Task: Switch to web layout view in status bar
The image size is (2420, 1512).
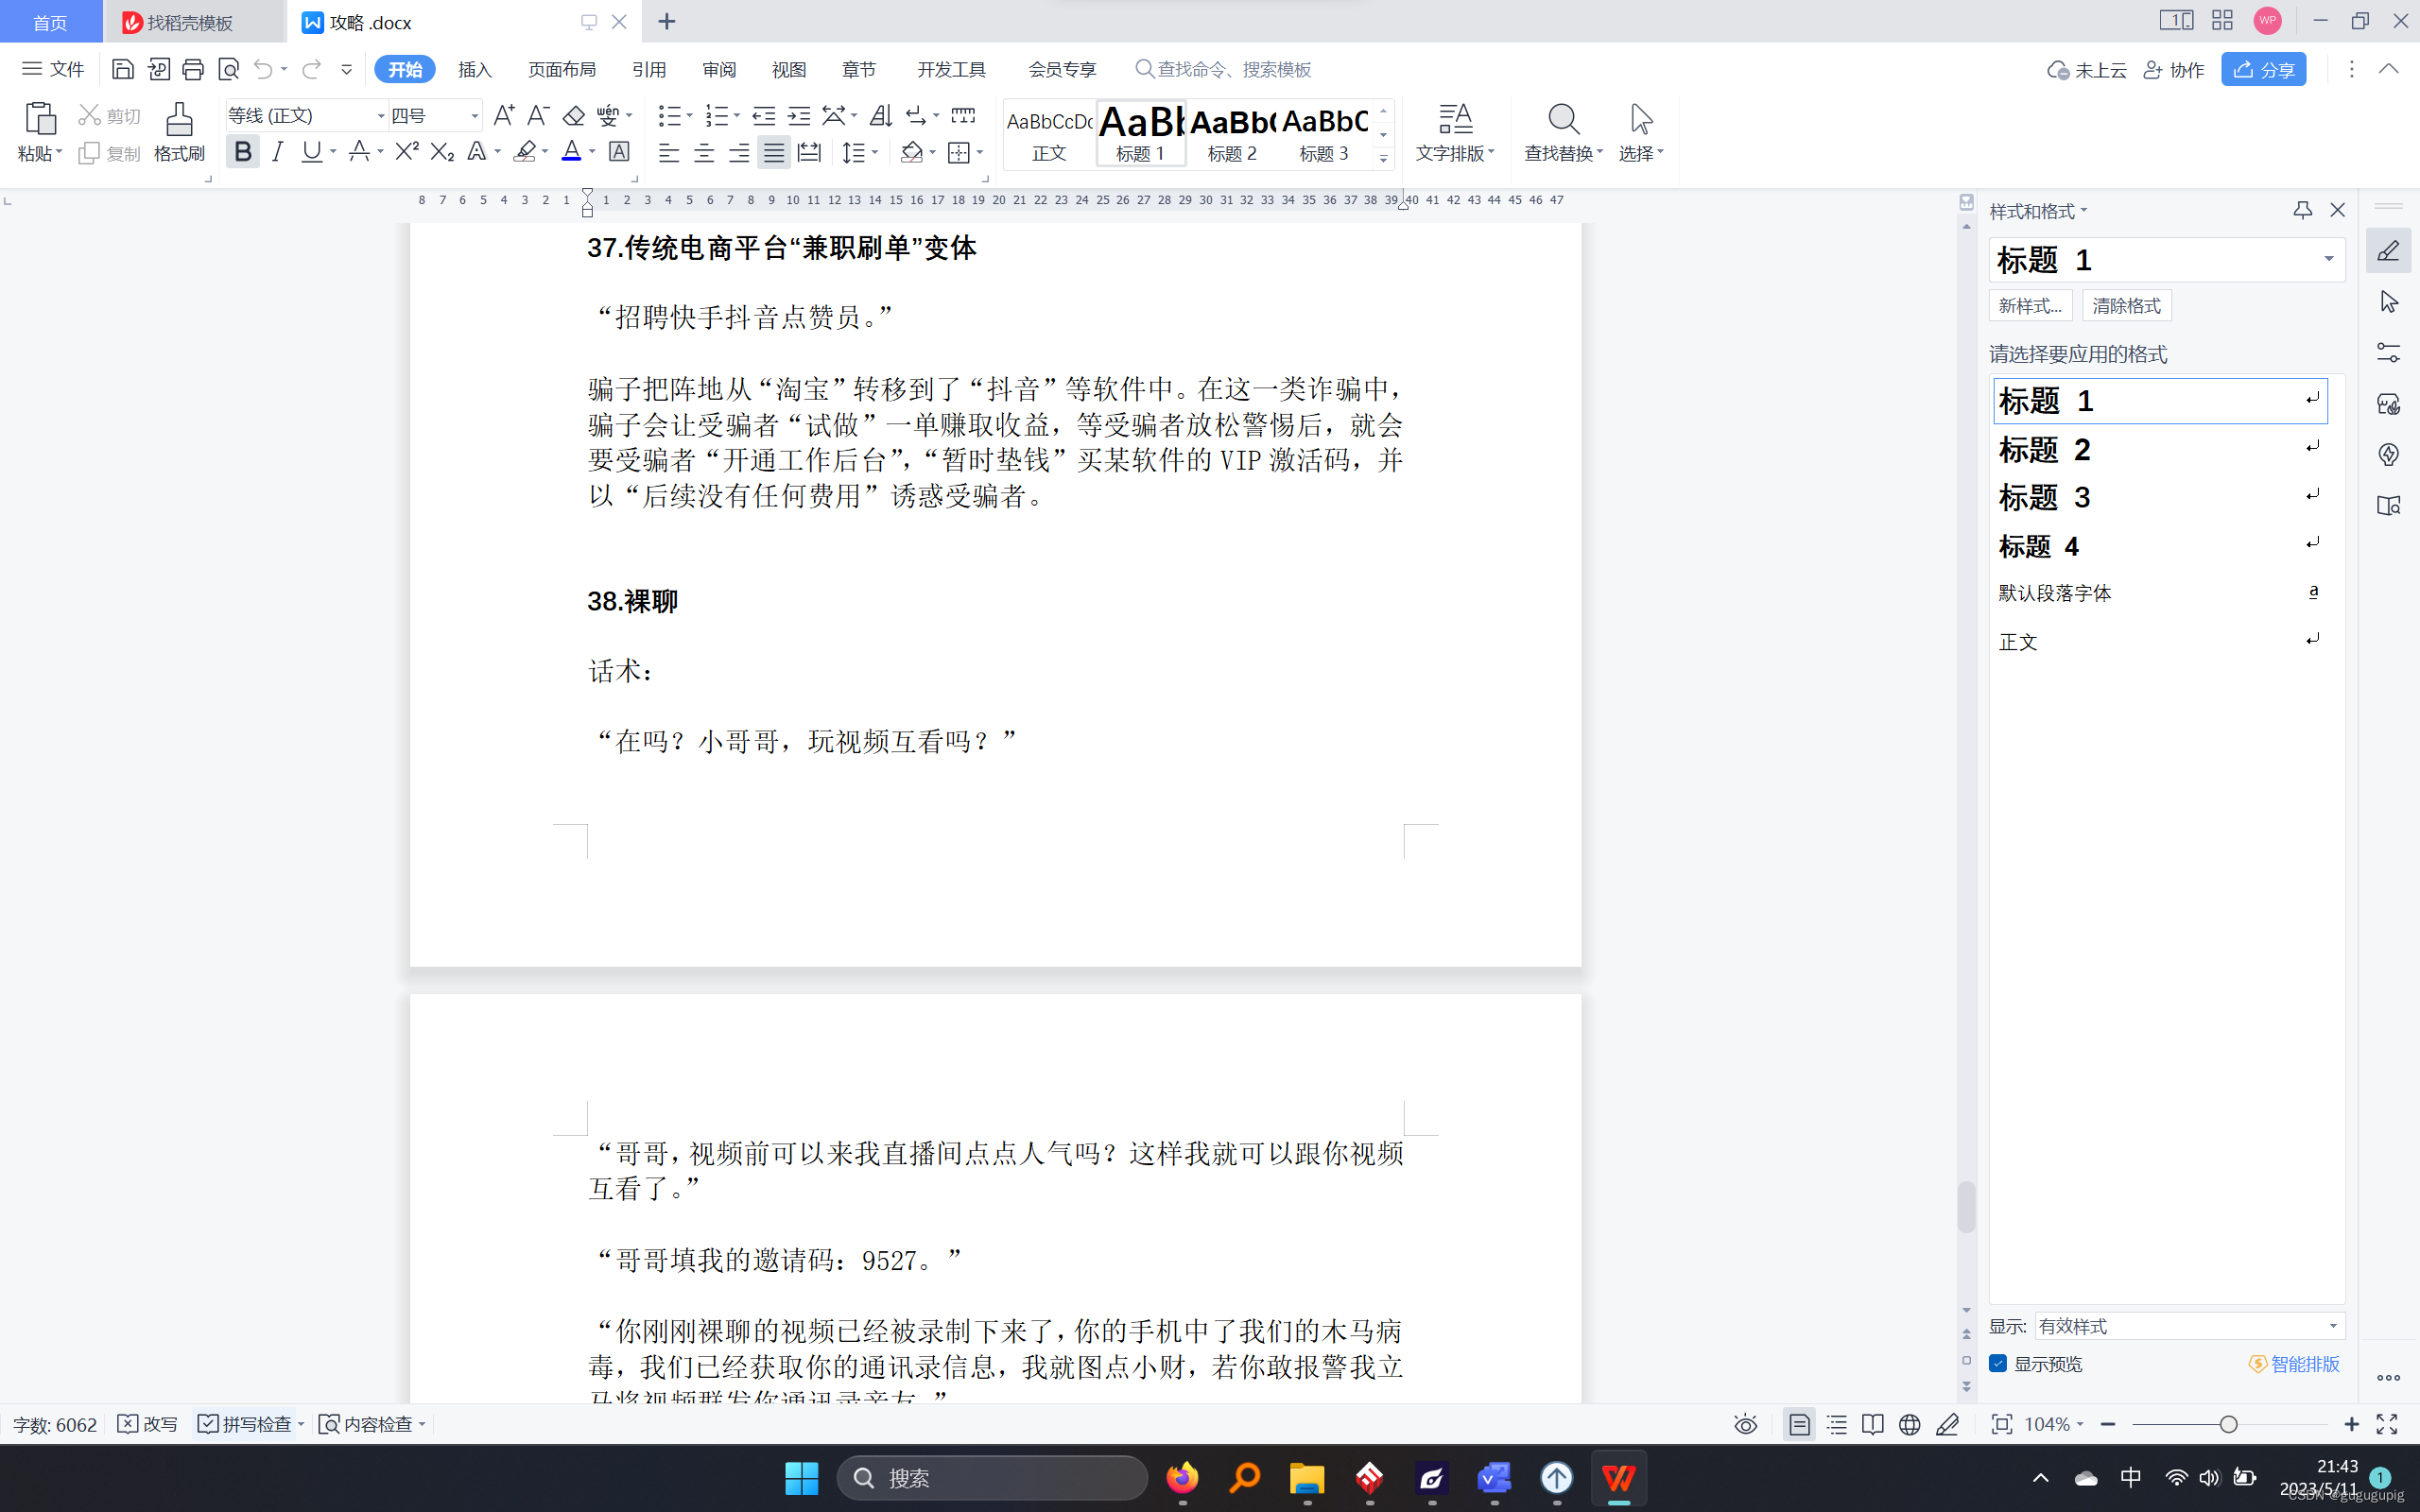Action: pyautogui.click(x=1909, y=1424)
